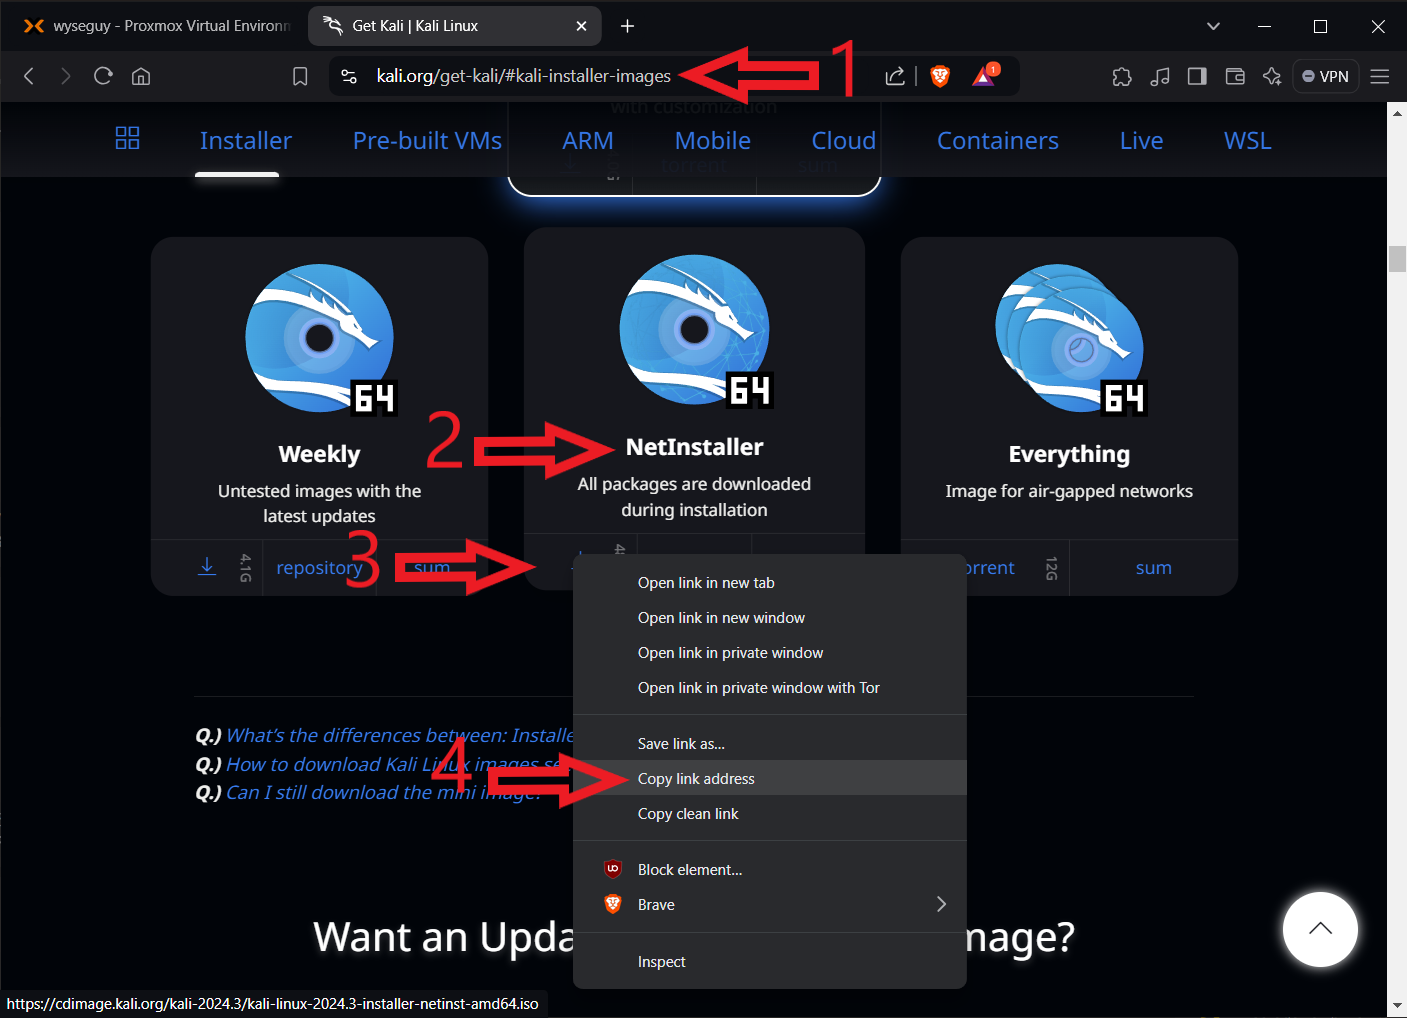Expand the Brave submenu arrow

pos(940,904)
